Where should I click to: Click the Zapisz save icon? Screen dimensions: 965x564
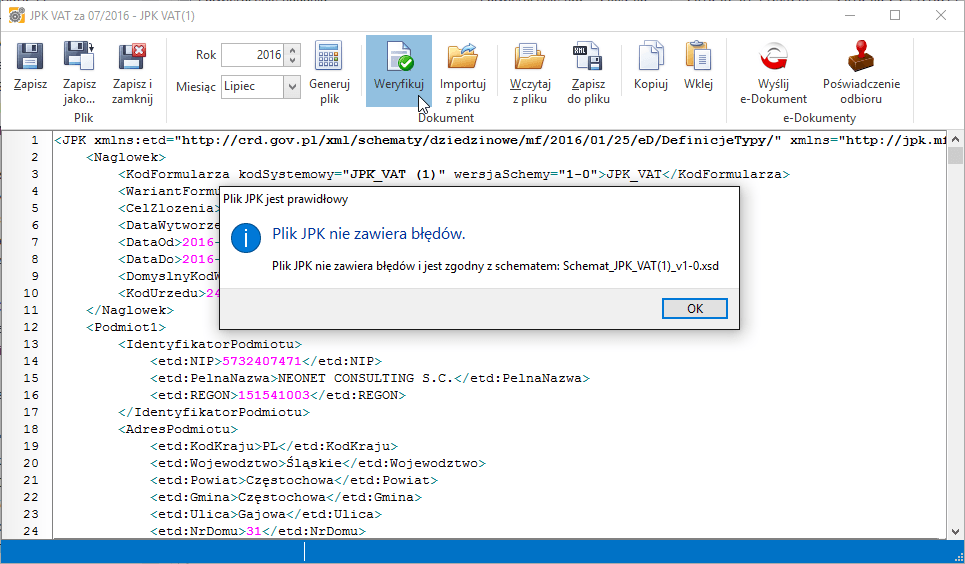pos(30,57)
